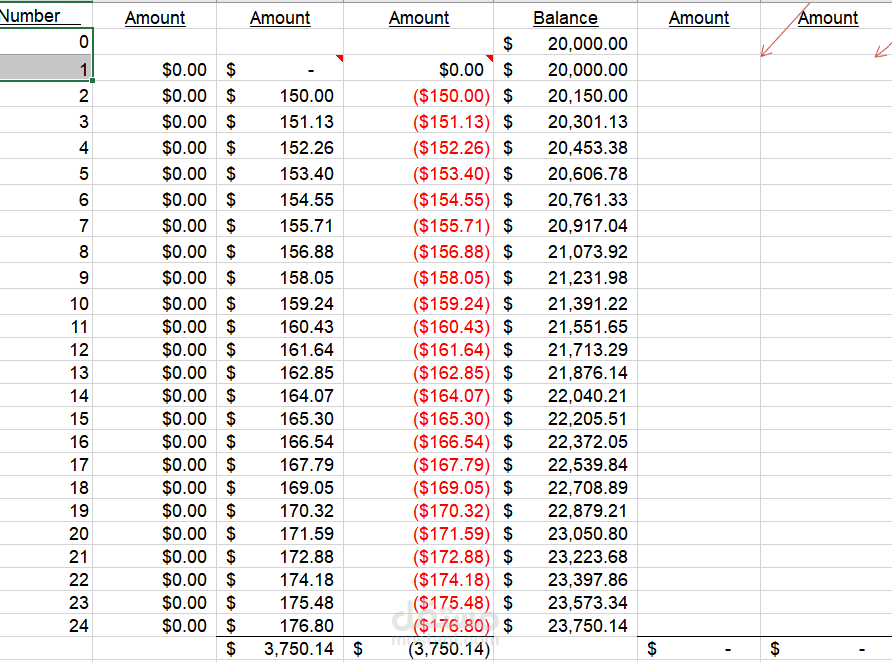This screenshot has height=662, width=892.
Task: Click the red ($156.88) cell
Action: pos(418,250)
